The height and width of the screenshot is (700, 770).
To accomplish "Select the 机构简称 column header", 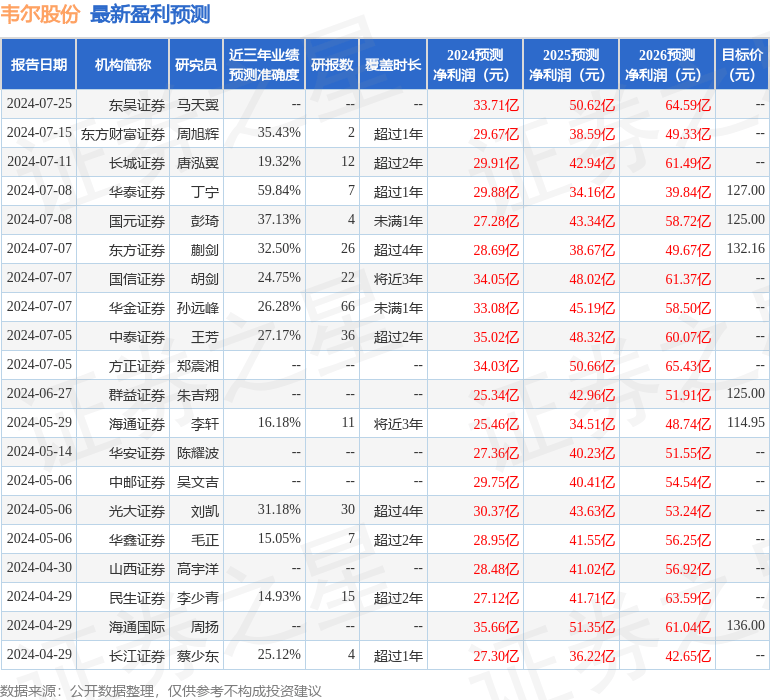I will (x=123, y=64).
